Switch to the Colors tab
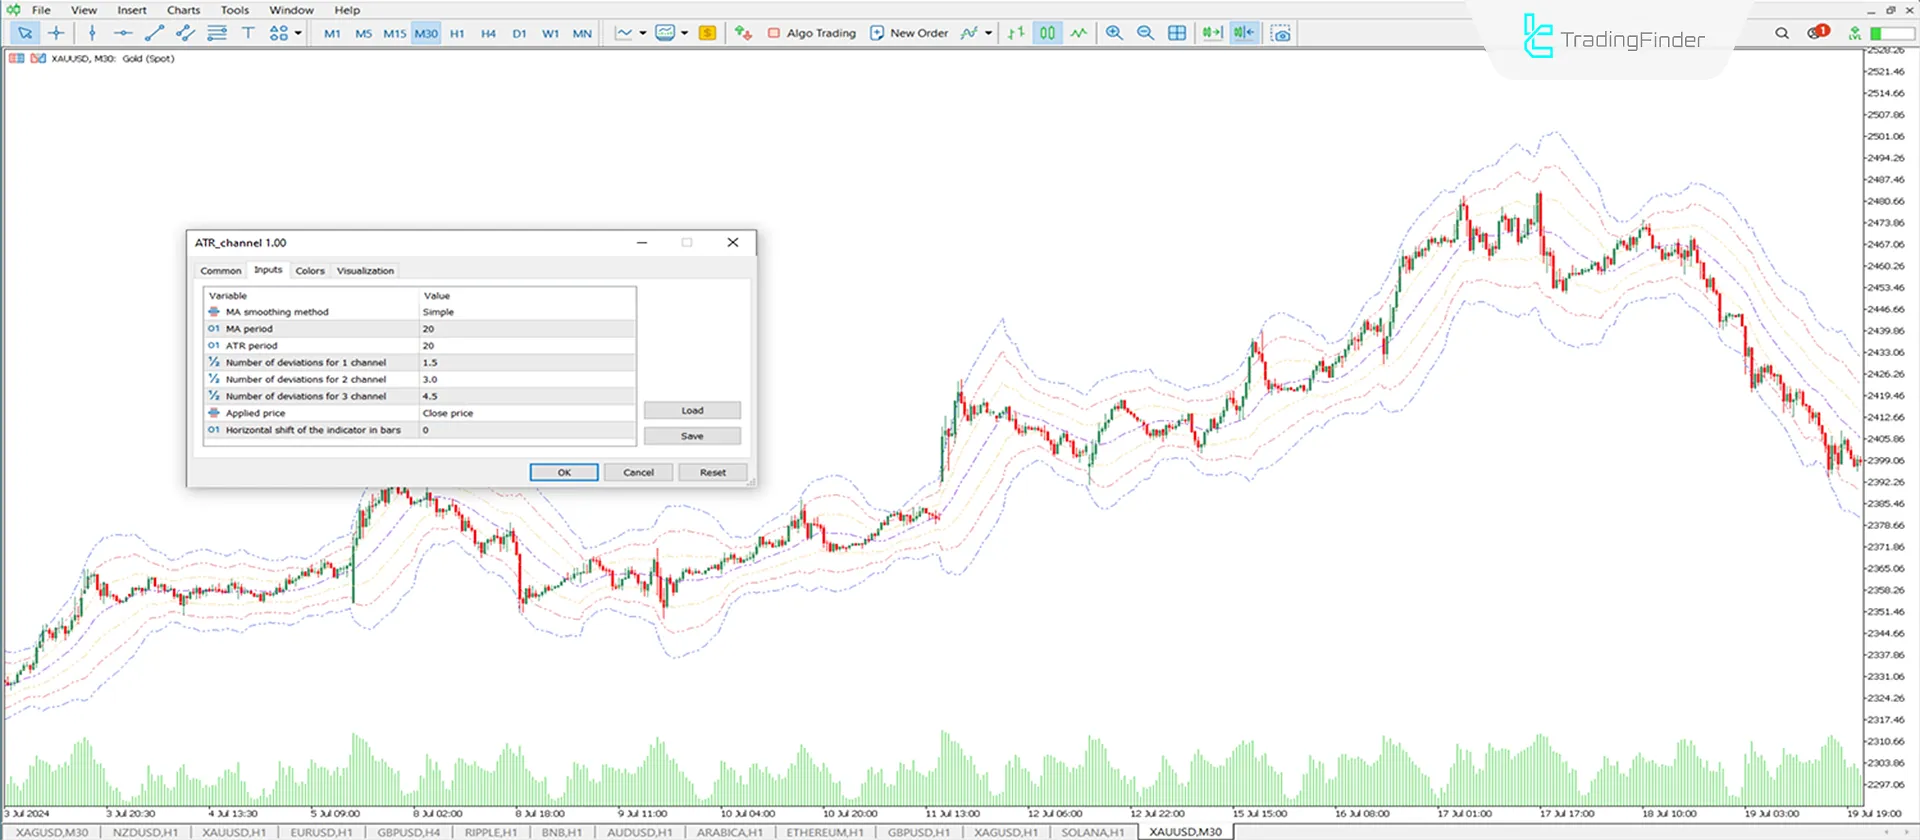The image size is (1920, 840). [x=310, y=271]
